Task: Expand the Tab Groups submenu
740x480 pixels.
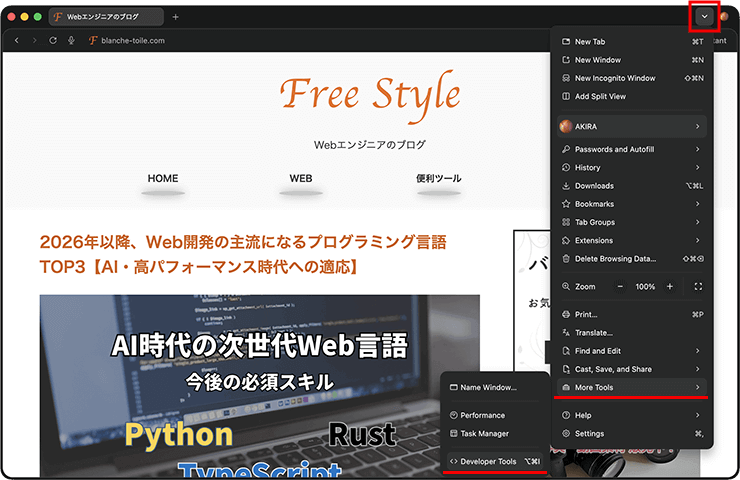Action: tap(632, 222)
